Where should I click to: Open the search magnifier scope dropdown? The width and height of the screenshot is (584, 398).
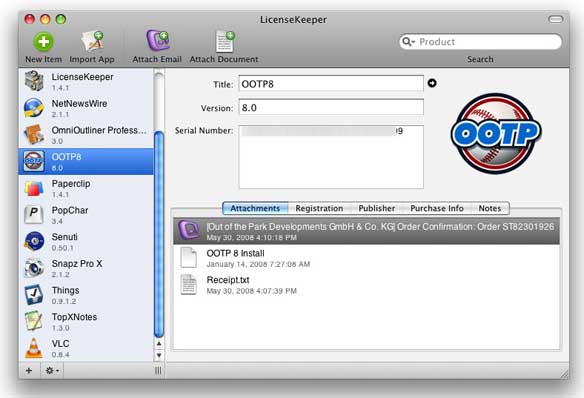pos(409,42)
